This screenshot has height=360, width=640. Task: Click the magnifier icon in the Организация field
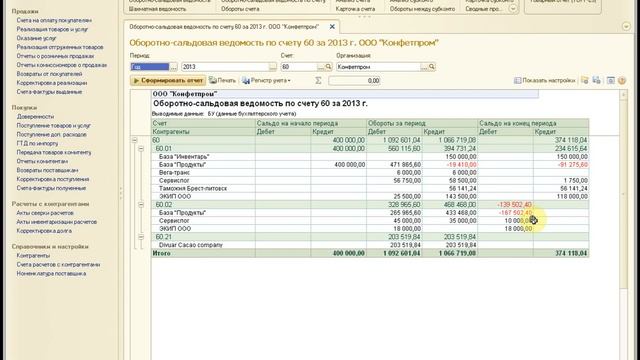[432, 67]
